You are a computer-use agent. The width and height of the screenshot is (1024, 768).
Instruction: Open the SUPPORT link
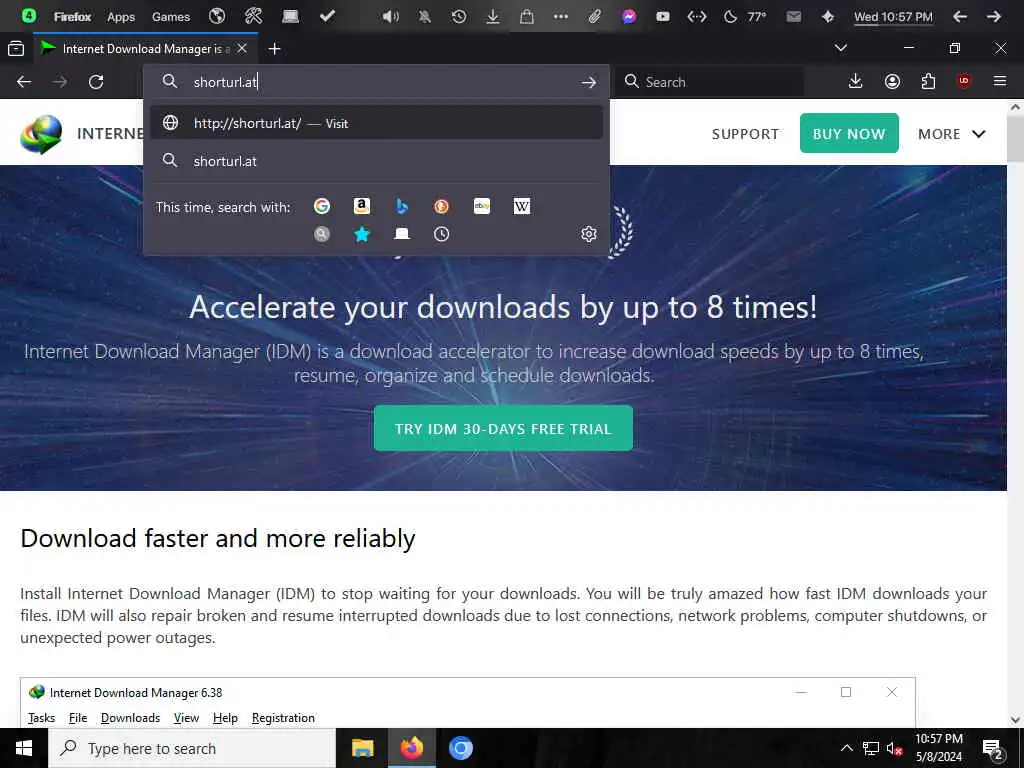(745, 134)
